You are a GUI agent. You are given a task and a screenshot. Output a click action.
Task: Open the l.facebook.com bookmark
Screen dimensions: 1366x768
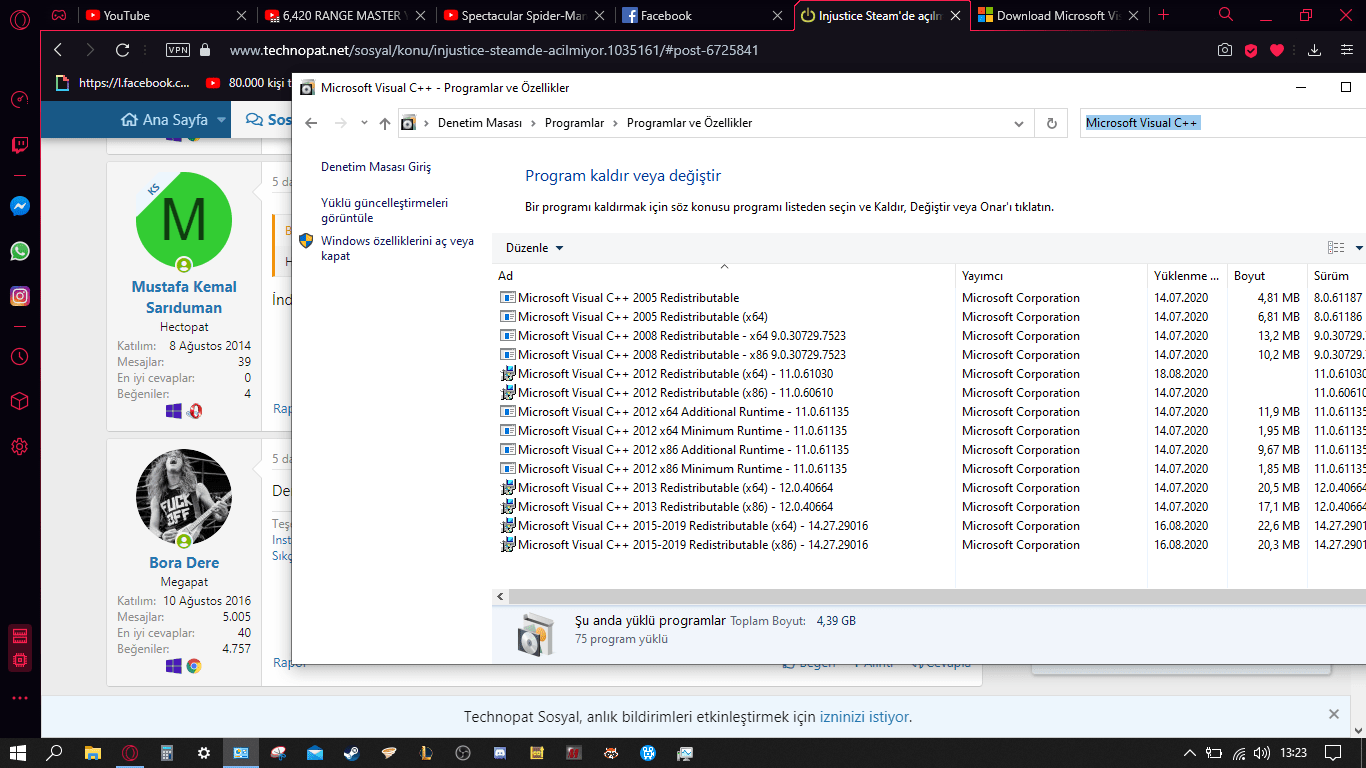pos(122,83)
